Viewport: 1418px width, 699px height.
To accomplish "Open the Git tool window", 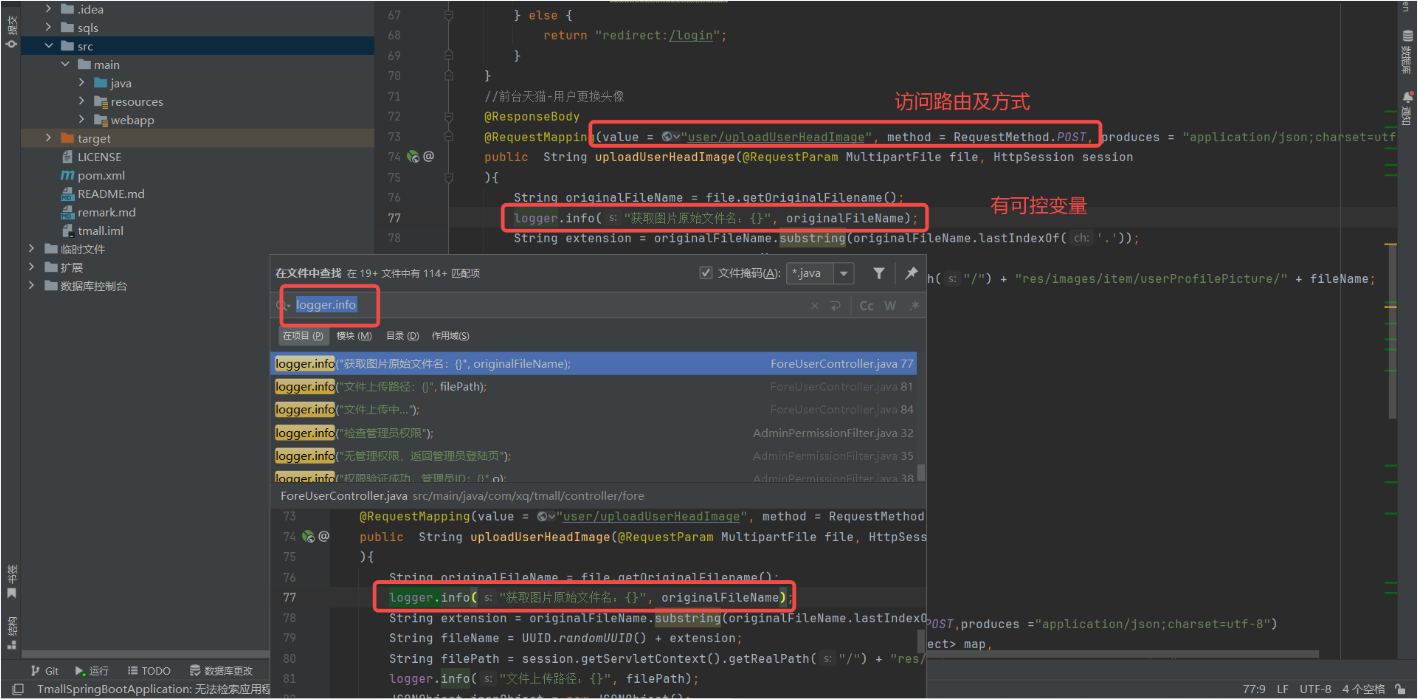I will click(x=45, y=671).
